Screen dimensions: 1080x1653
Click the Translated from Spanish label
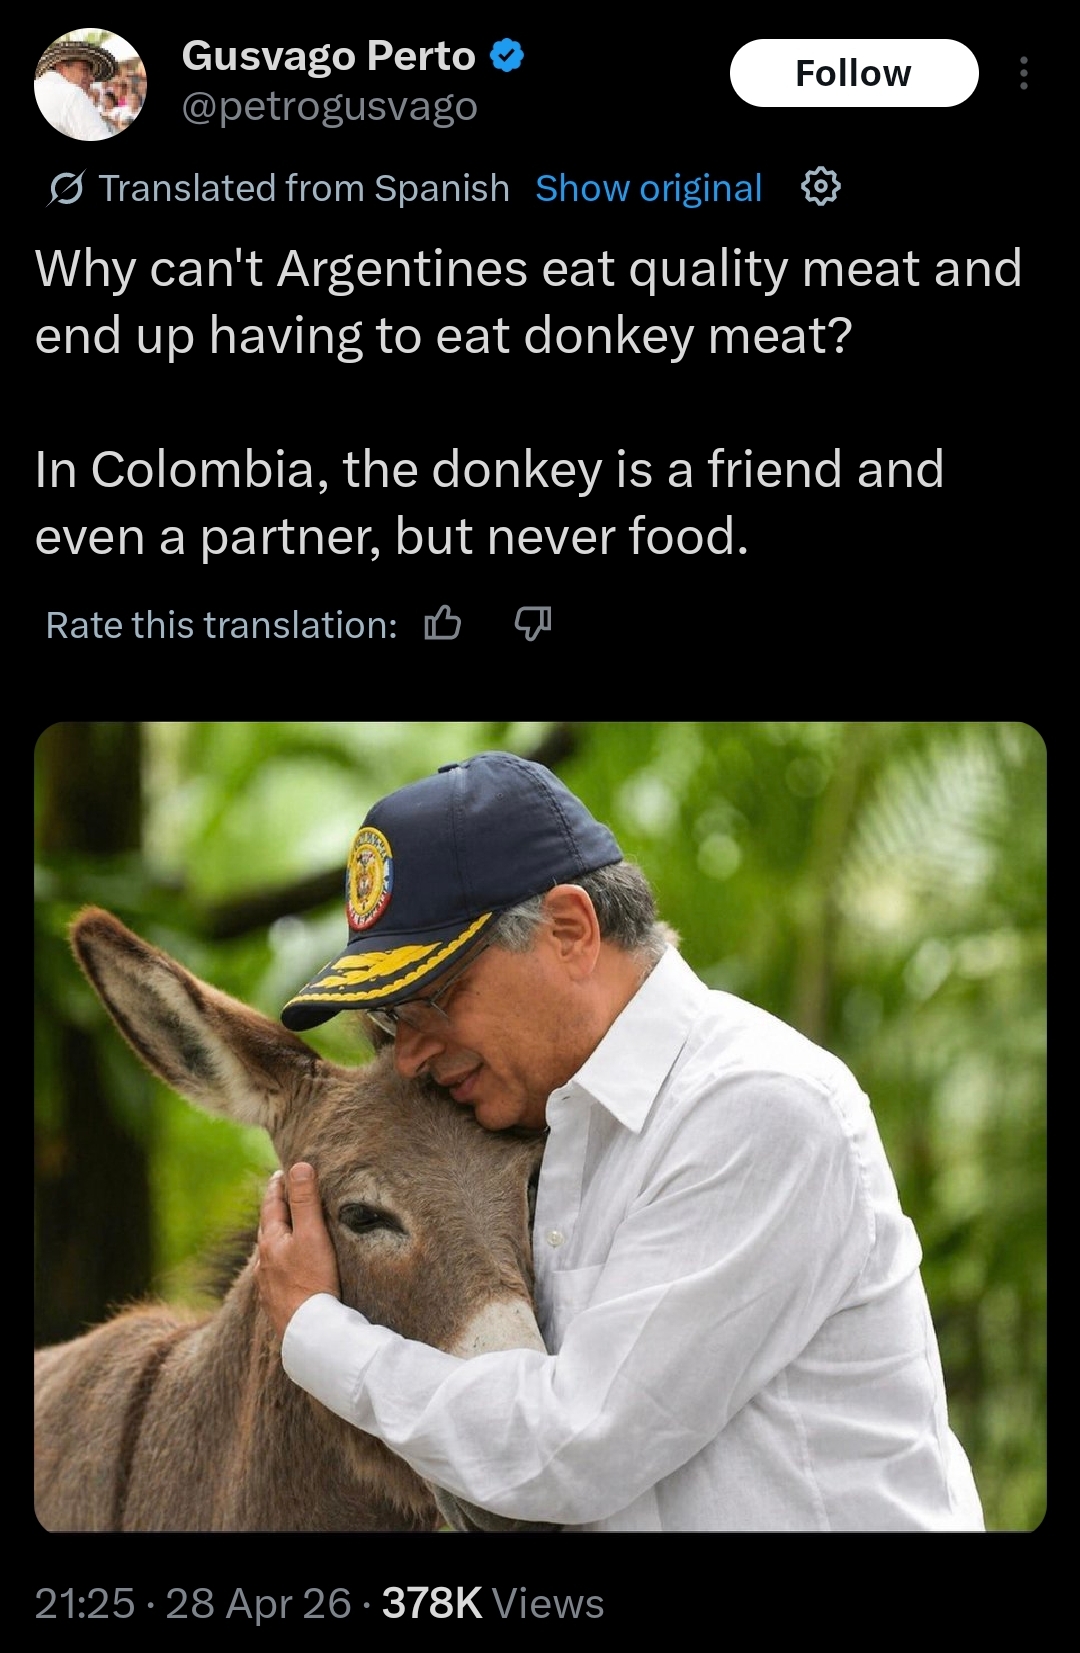pos(304,188)
